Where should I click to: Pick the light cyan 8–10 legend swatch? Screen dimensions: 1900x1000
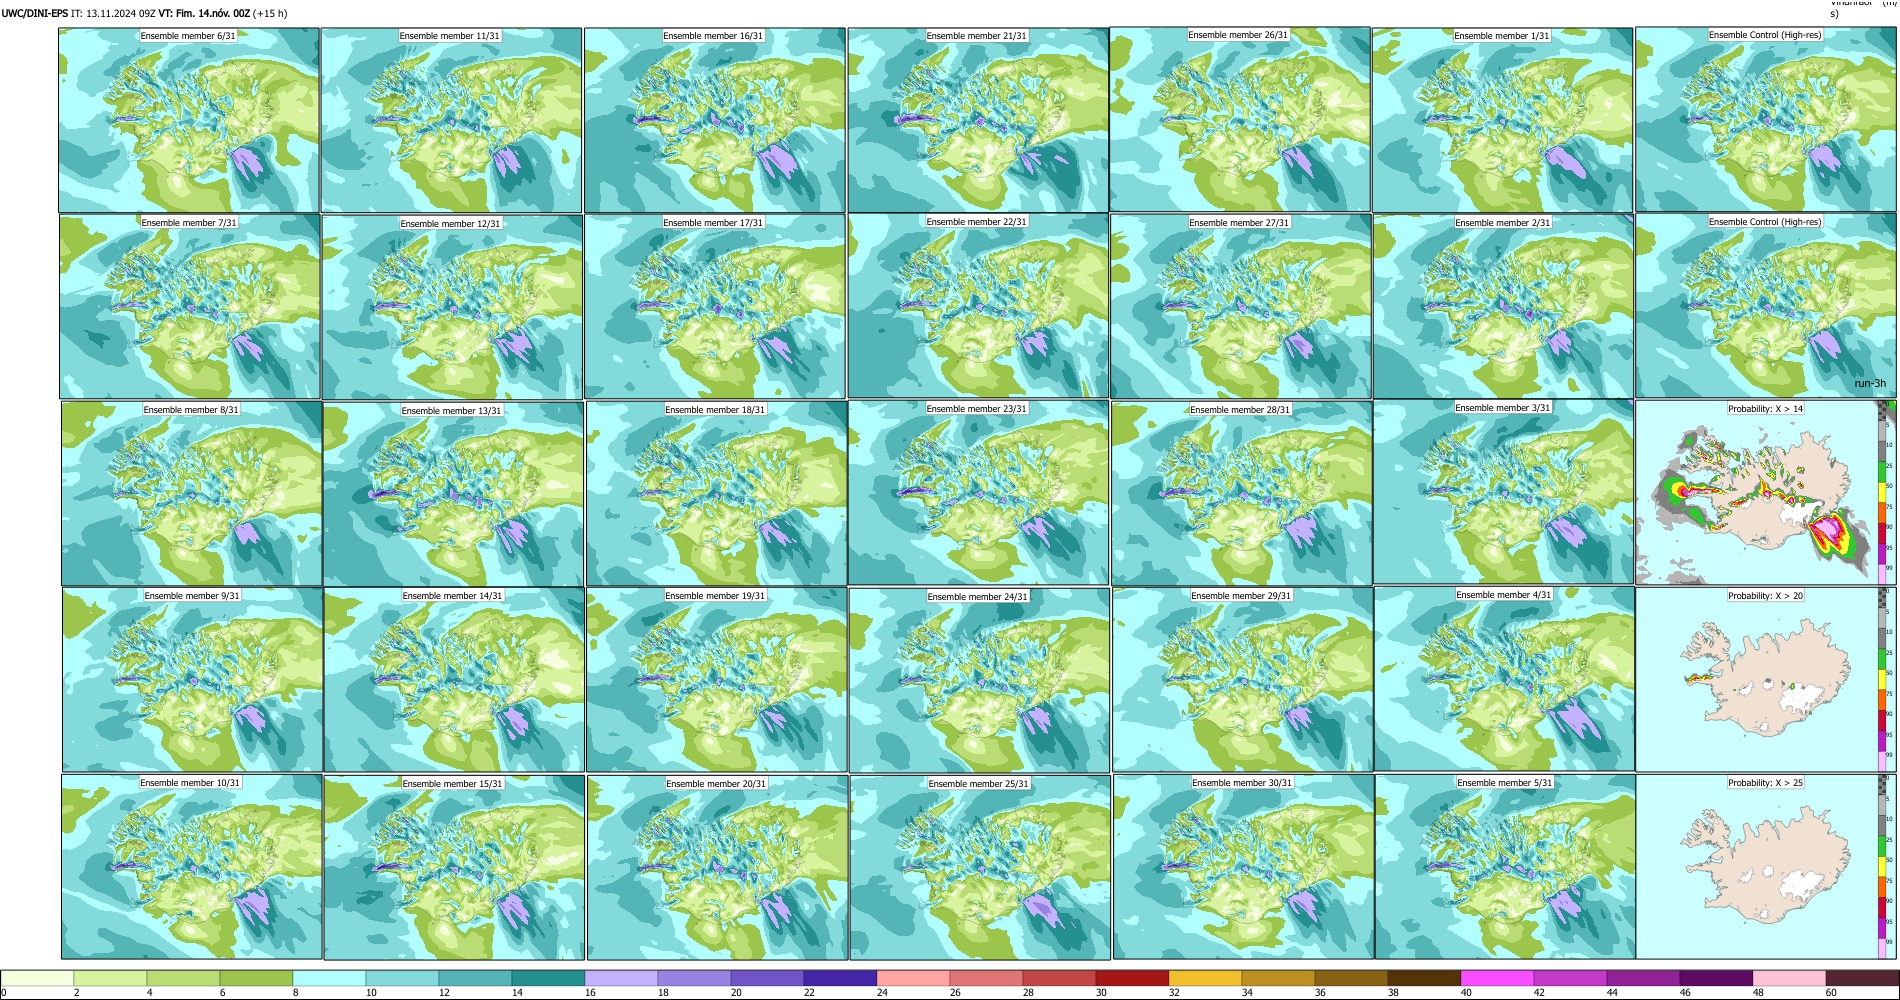point(329,978)
